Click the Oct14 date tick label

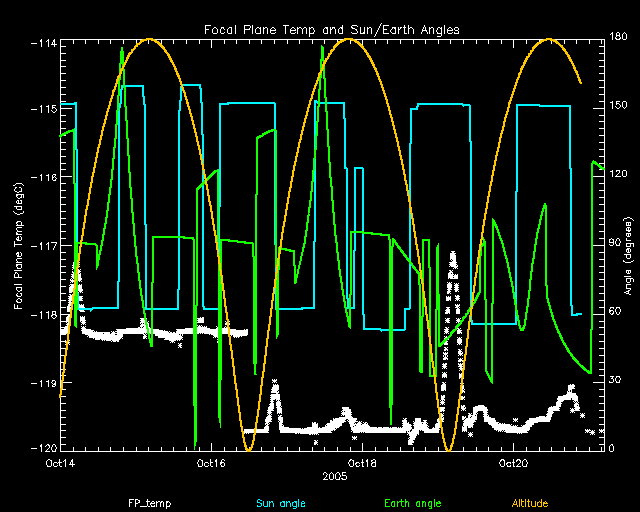[60, 463]
